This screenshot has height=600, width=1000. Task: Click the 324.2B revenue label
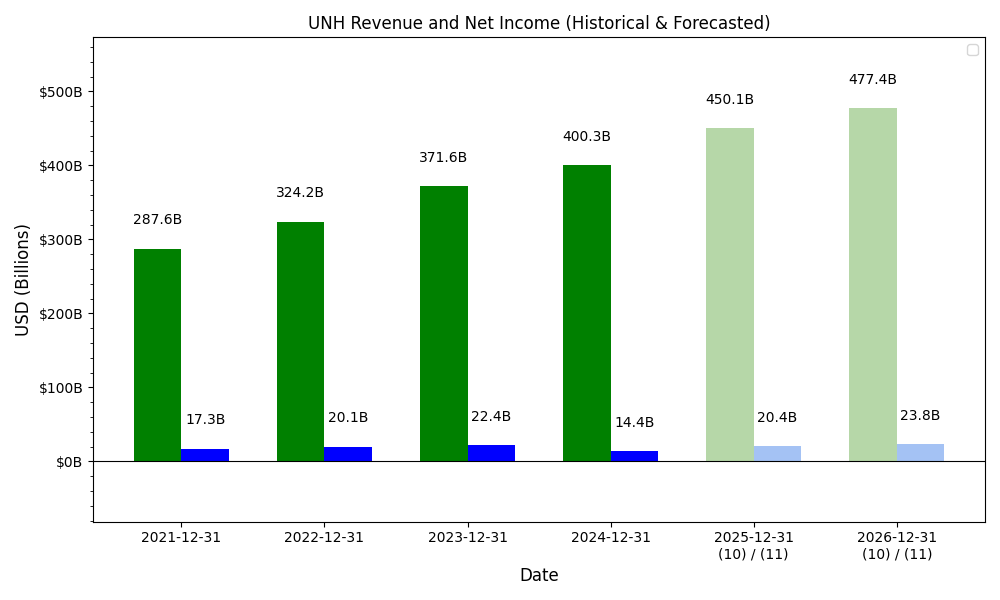[x=300, y=193]
